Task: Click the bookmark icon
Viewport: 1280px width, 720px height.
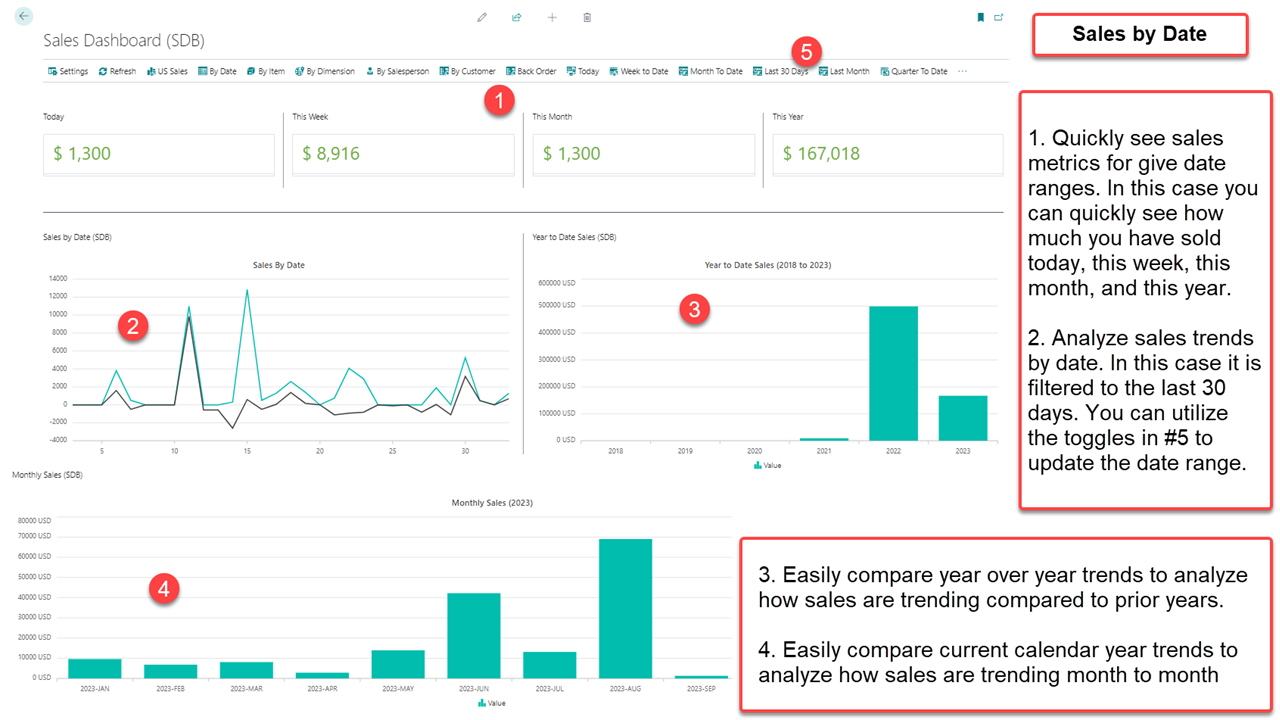Action: tap(980, 17)
